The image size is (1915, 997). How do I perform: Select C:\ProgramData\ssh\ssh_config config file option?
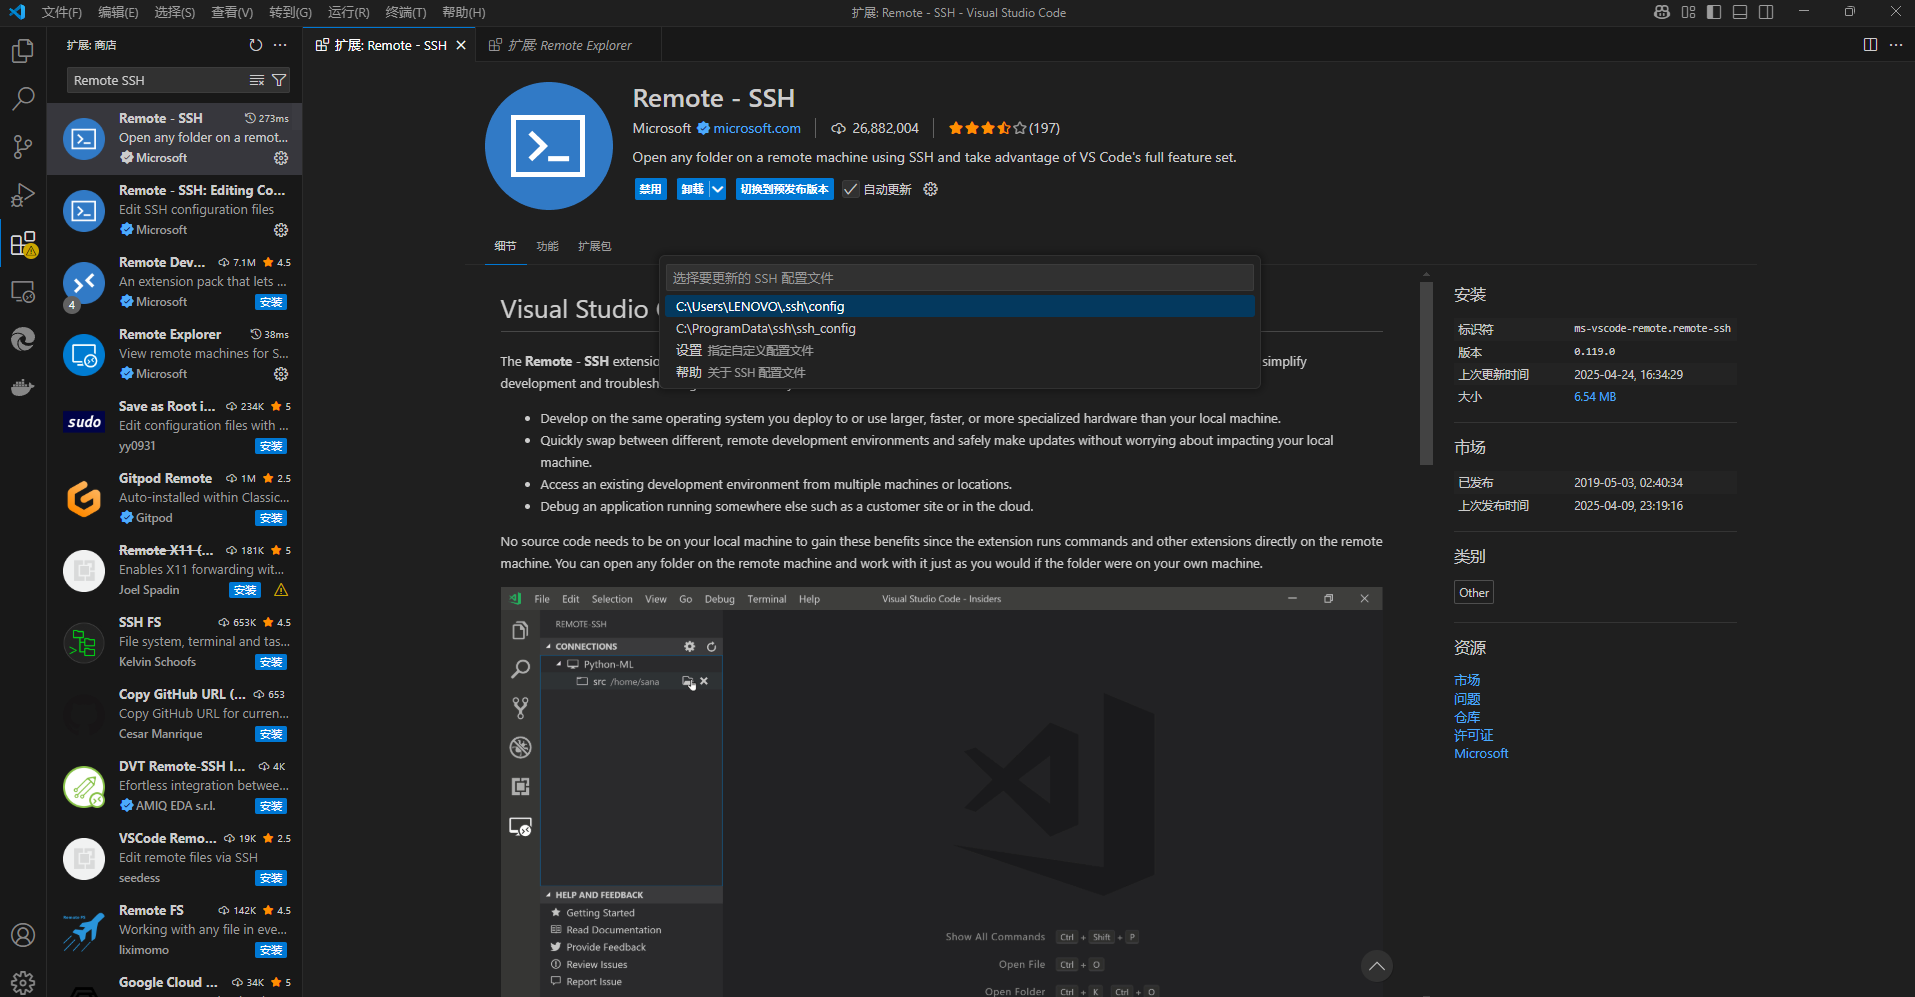(765, 328)
